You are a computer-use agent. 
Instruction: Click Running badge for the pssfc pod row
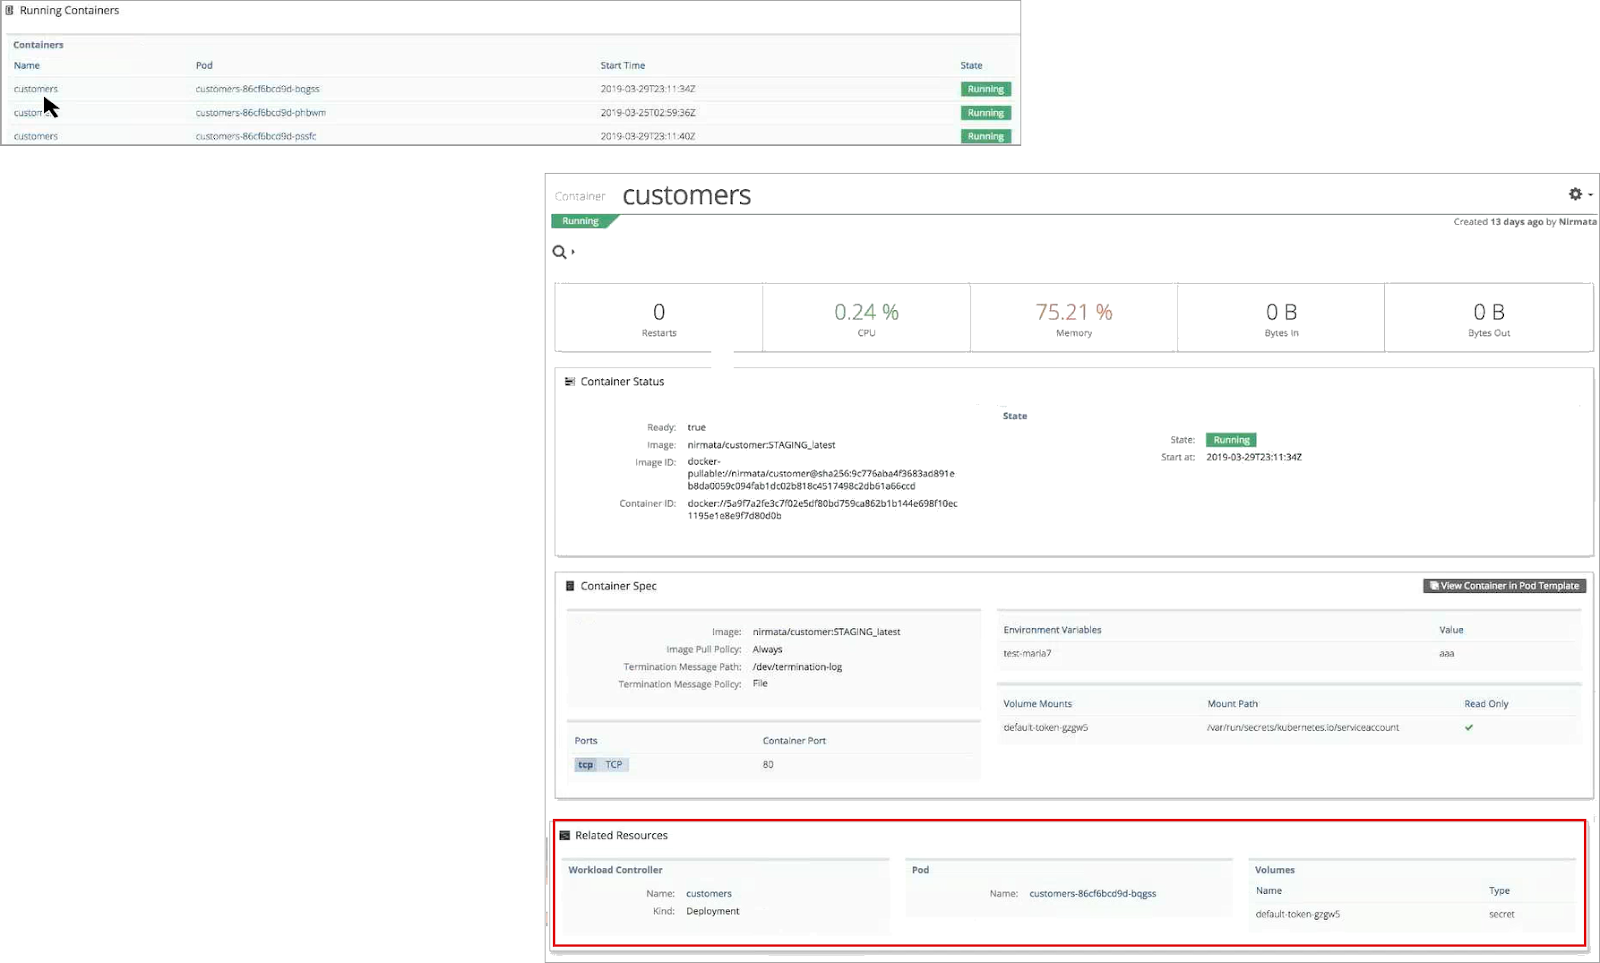click(x=986, y=136)
